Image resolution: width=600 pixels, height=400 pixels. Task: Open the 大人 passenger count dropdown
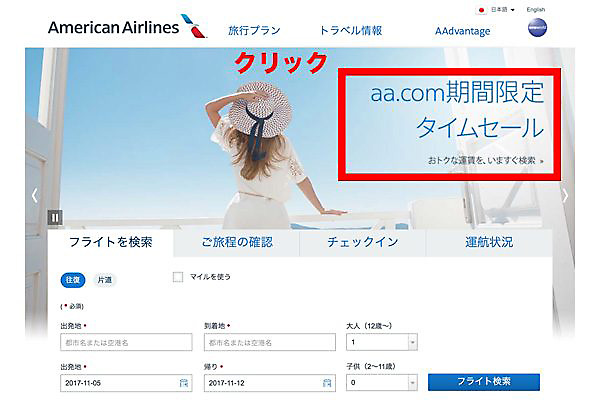pyautogui.click(x=382, y=342)
